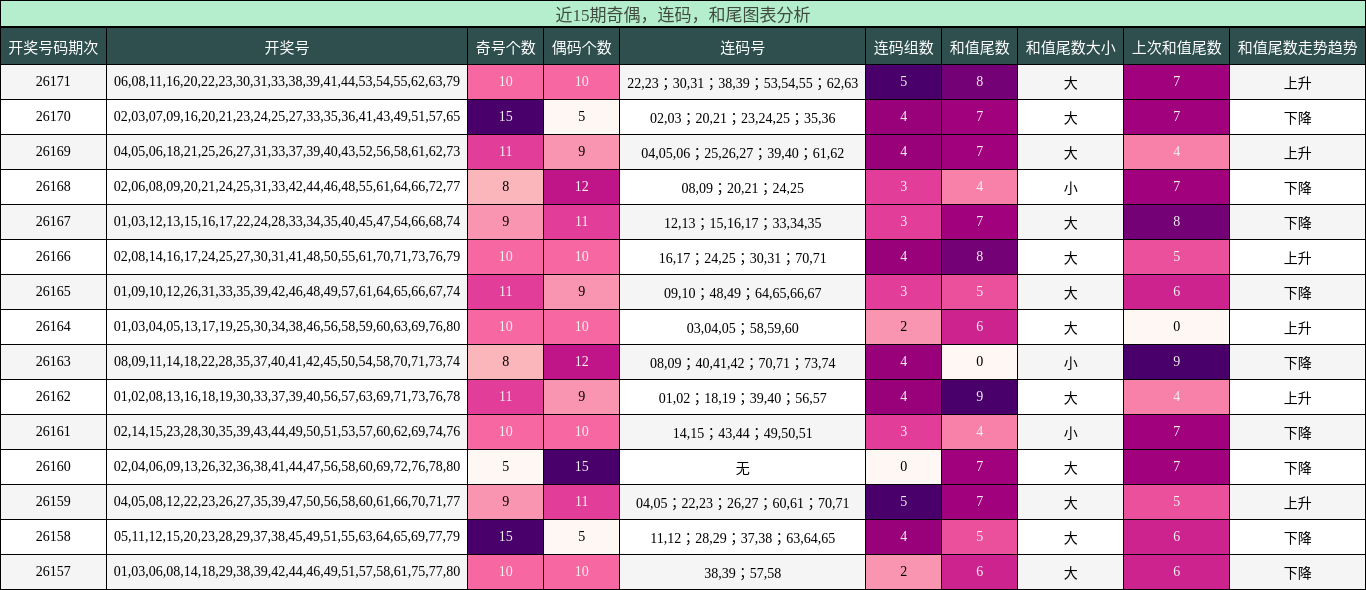Click period number 26164
1366x590 pixels.
pos(53,326)
